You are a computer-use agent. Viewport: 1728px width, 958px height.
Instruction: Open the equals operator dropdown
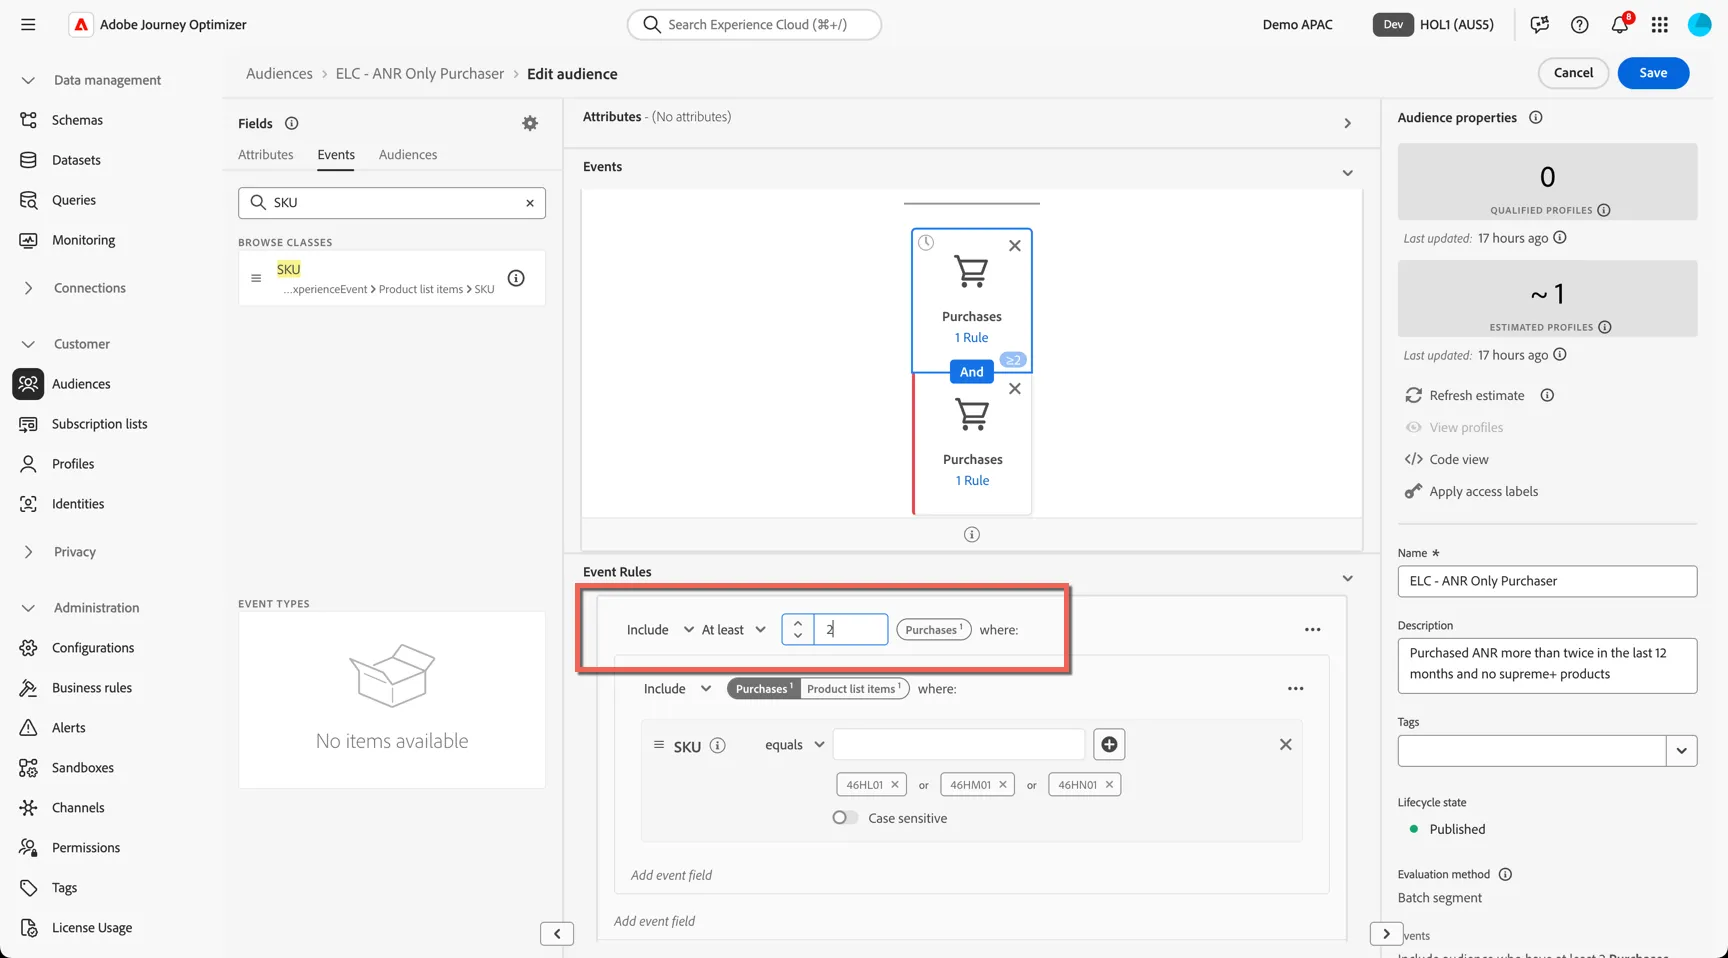tap(794, 745)
